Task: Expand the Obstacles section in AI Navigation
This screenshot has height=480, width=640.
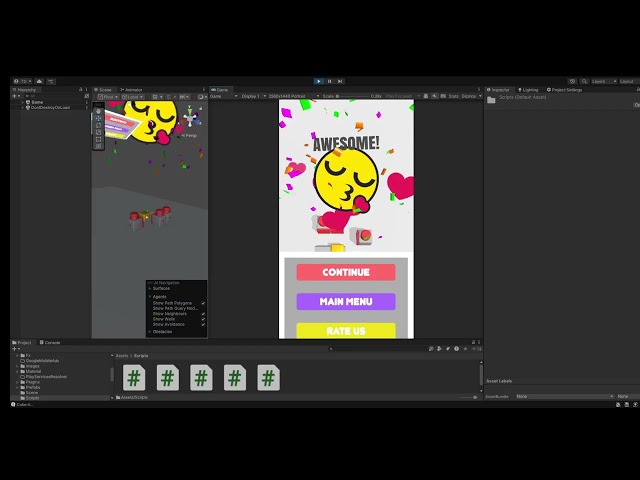Action: pos(150,331)
